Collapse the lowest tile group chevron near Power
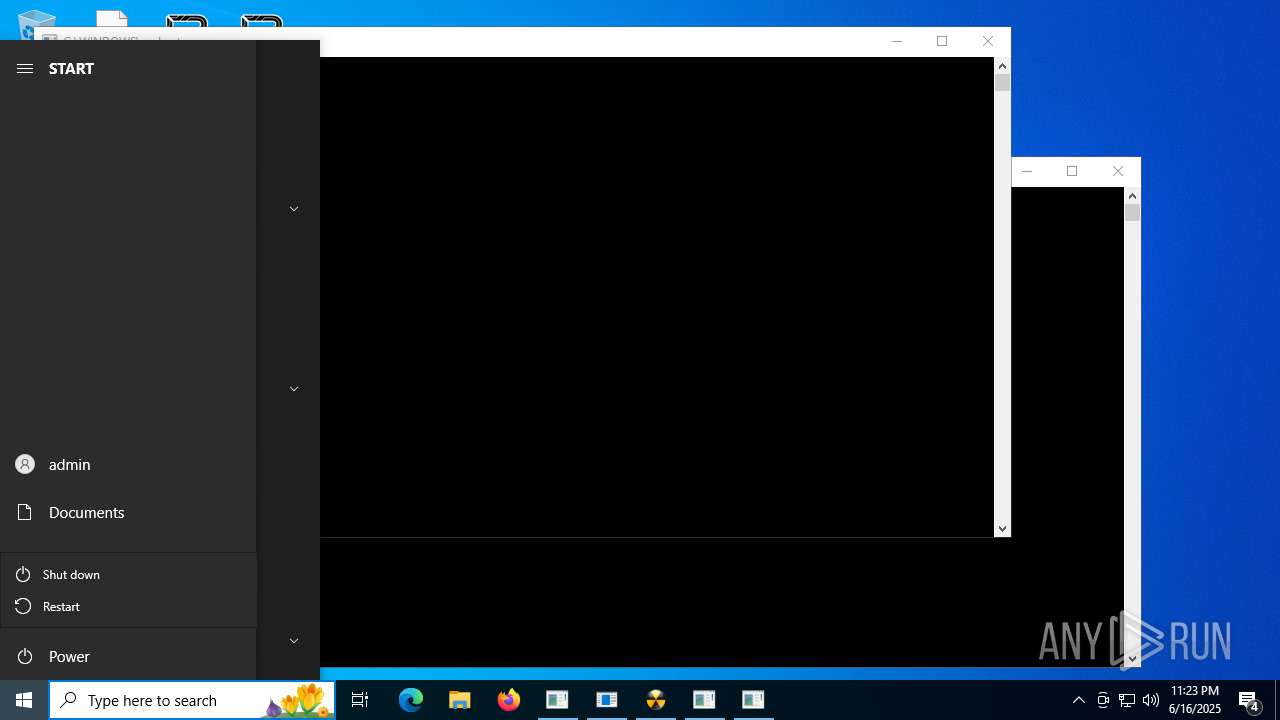The image size is (1280, 720). coord(294,641)
